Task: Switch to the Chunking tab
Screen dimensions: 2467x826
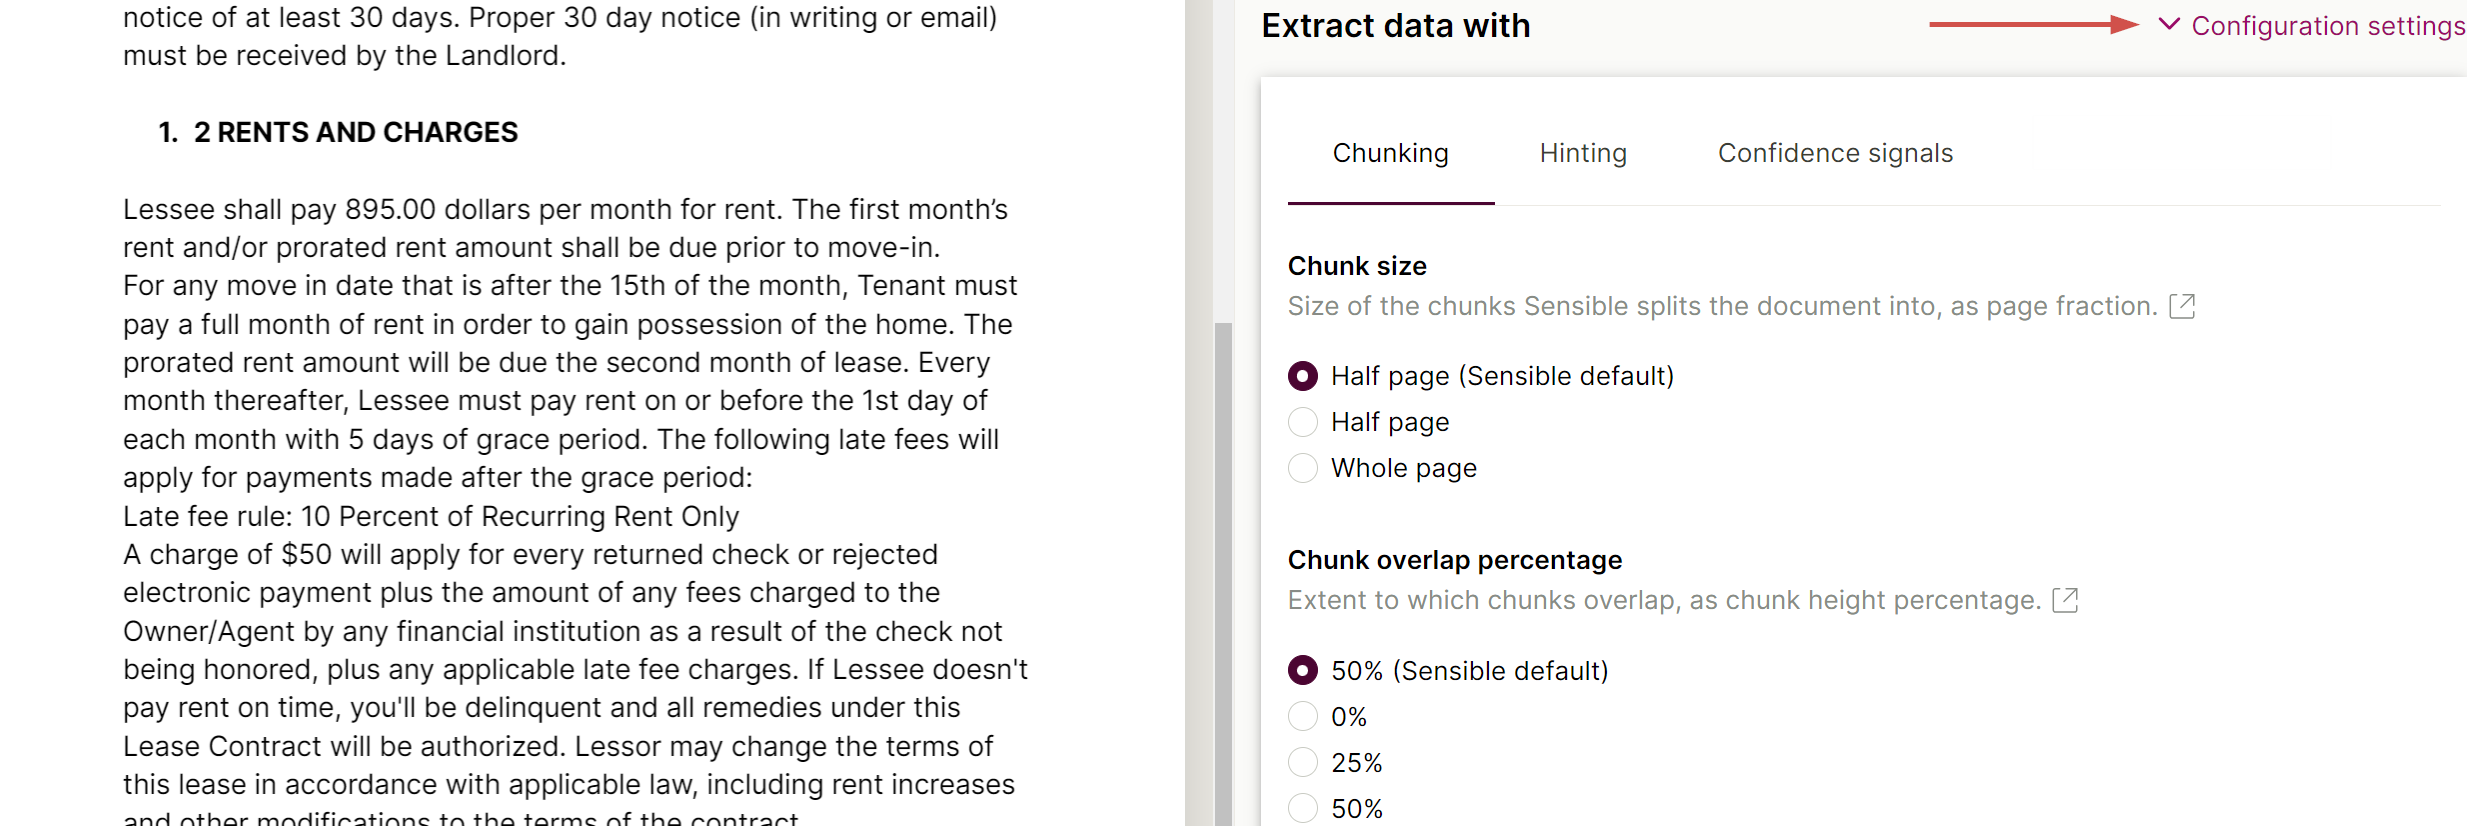Action: (x=1390, y=153)
